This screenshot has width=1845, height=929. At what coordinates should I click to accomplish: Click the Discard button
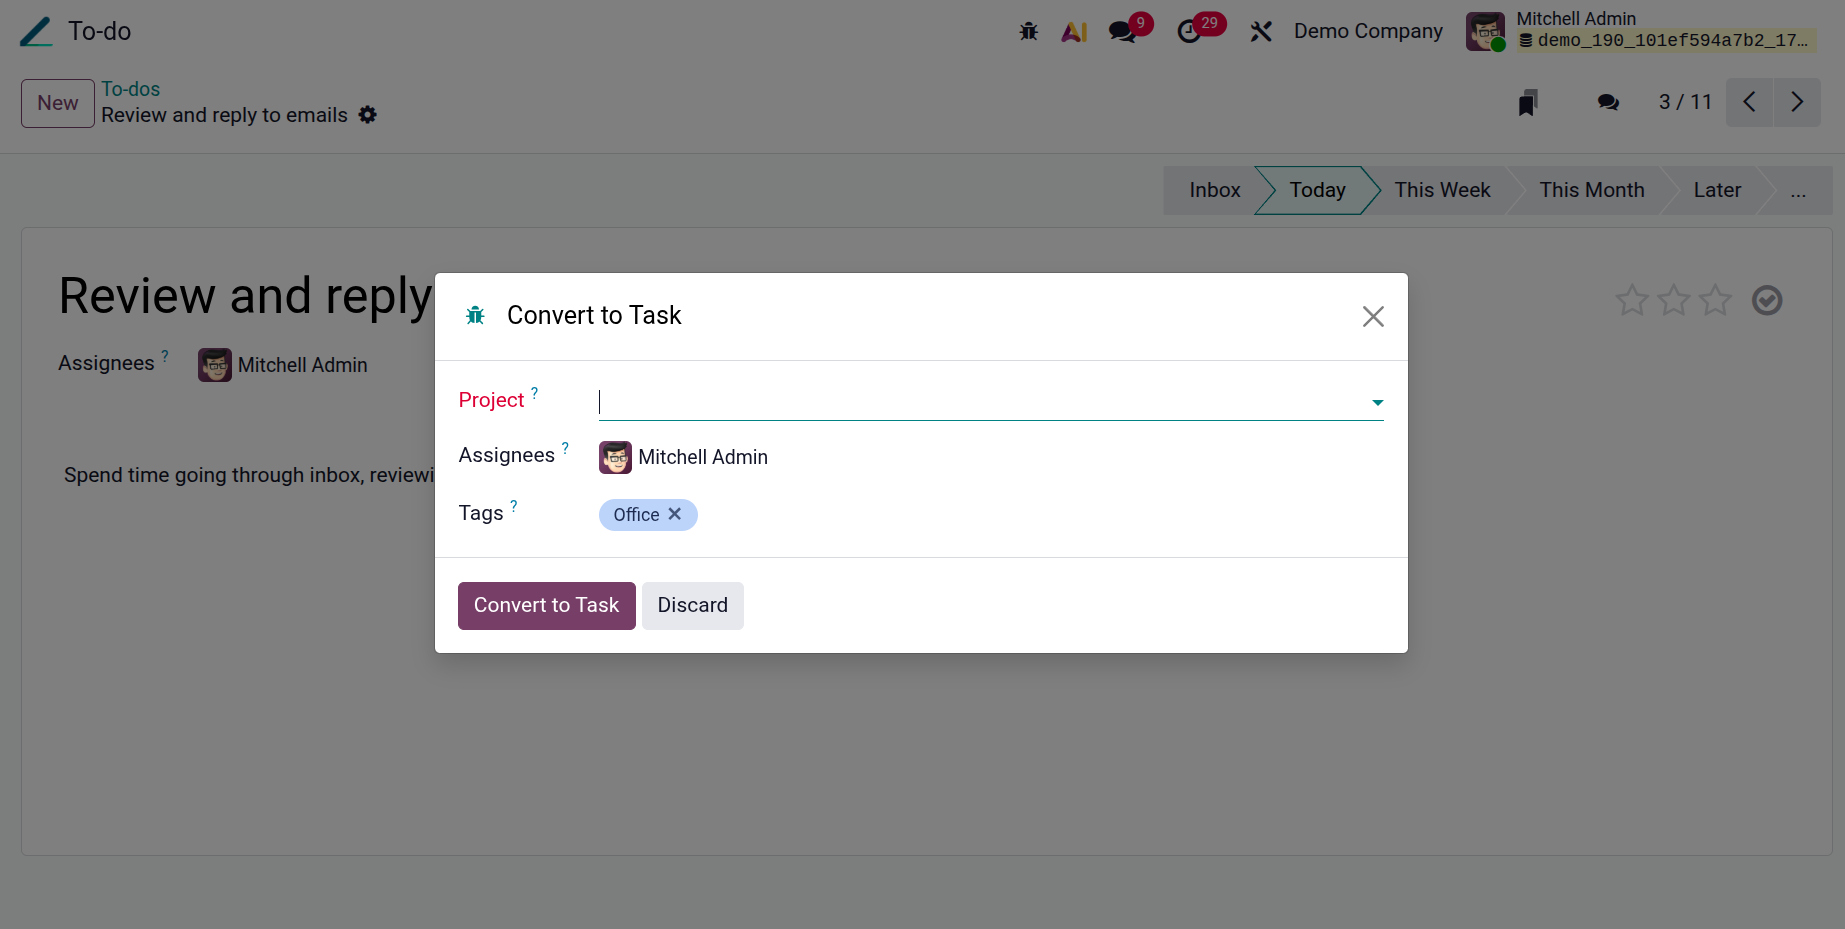(x=692, y=606)
